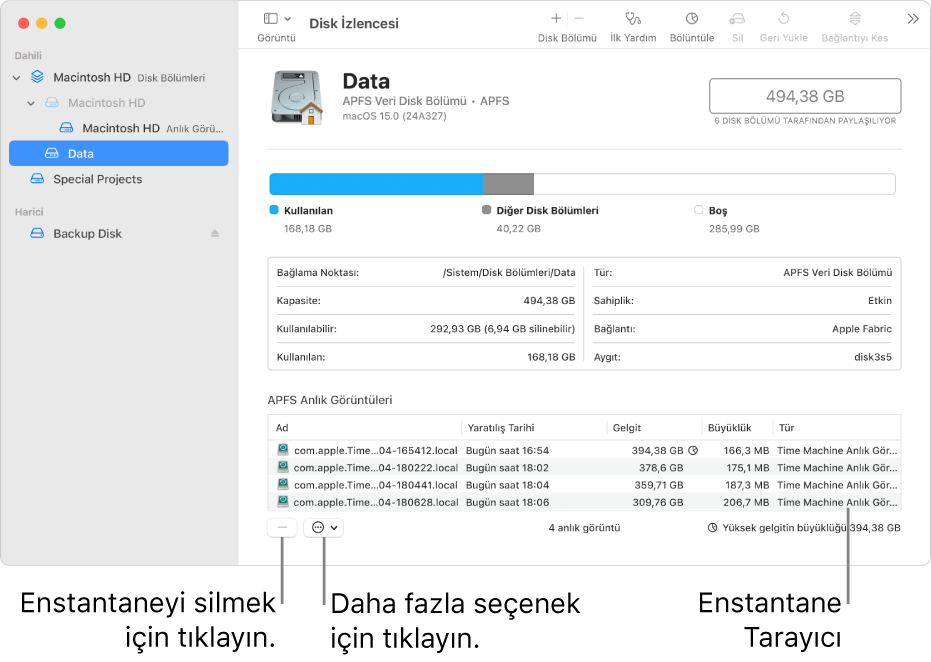This screenshot has height=662, width=931.
Task: Click the Apple Fabric connection value
Action: pyautogui.click(x=862, y=329)
